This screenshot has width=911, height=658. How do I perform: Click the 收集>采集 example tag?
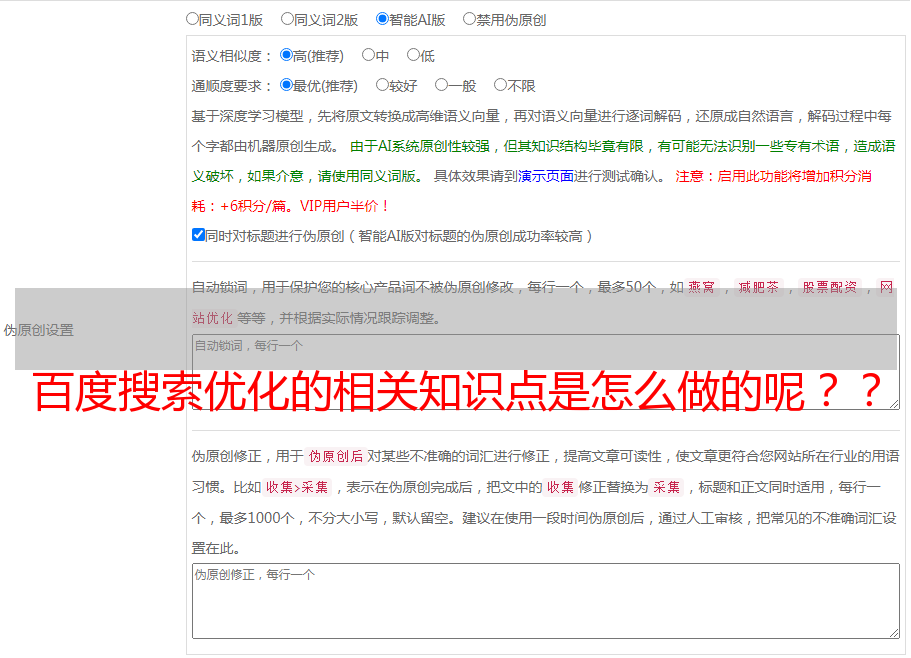297,487
